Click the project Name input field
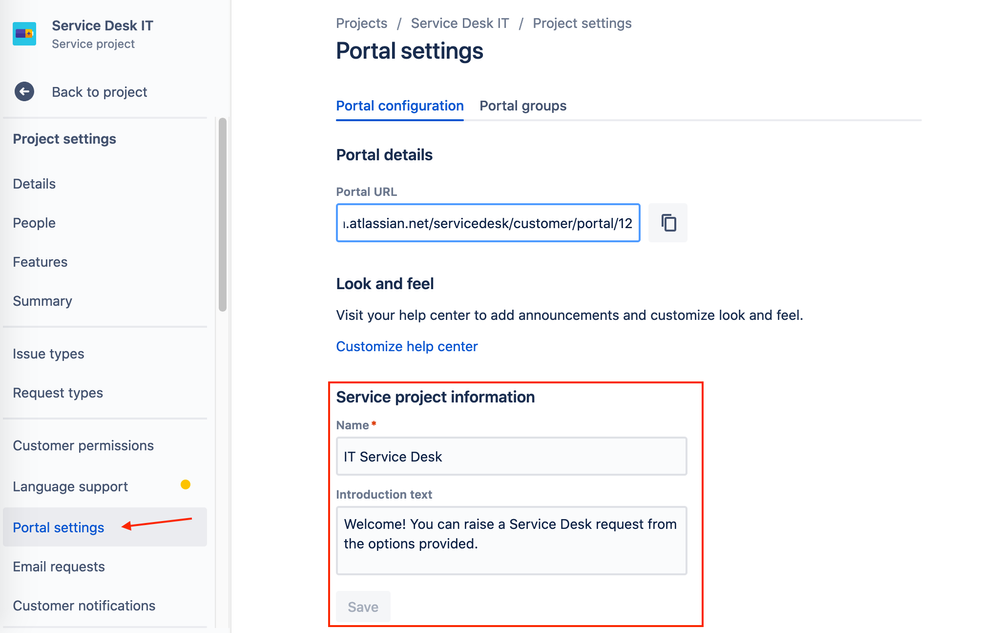Image resolution: width=999 pixels, height=633 pixels. pyautogui.click(x=511, y=457)
